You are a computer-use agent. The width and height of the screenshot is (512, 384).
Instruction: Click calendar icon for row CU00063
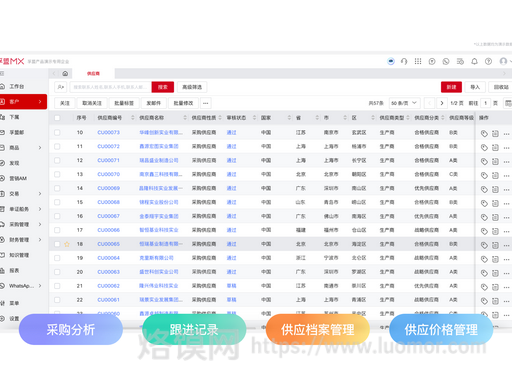point(495,273)
